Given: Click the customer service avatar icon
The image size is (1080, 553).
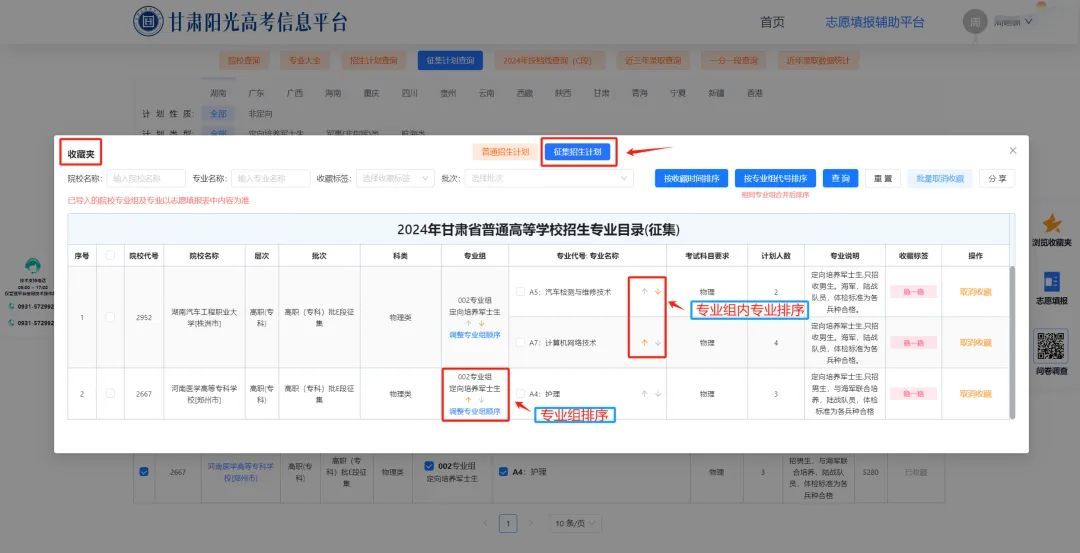Looking at the screenshot, I should (32, 266).
